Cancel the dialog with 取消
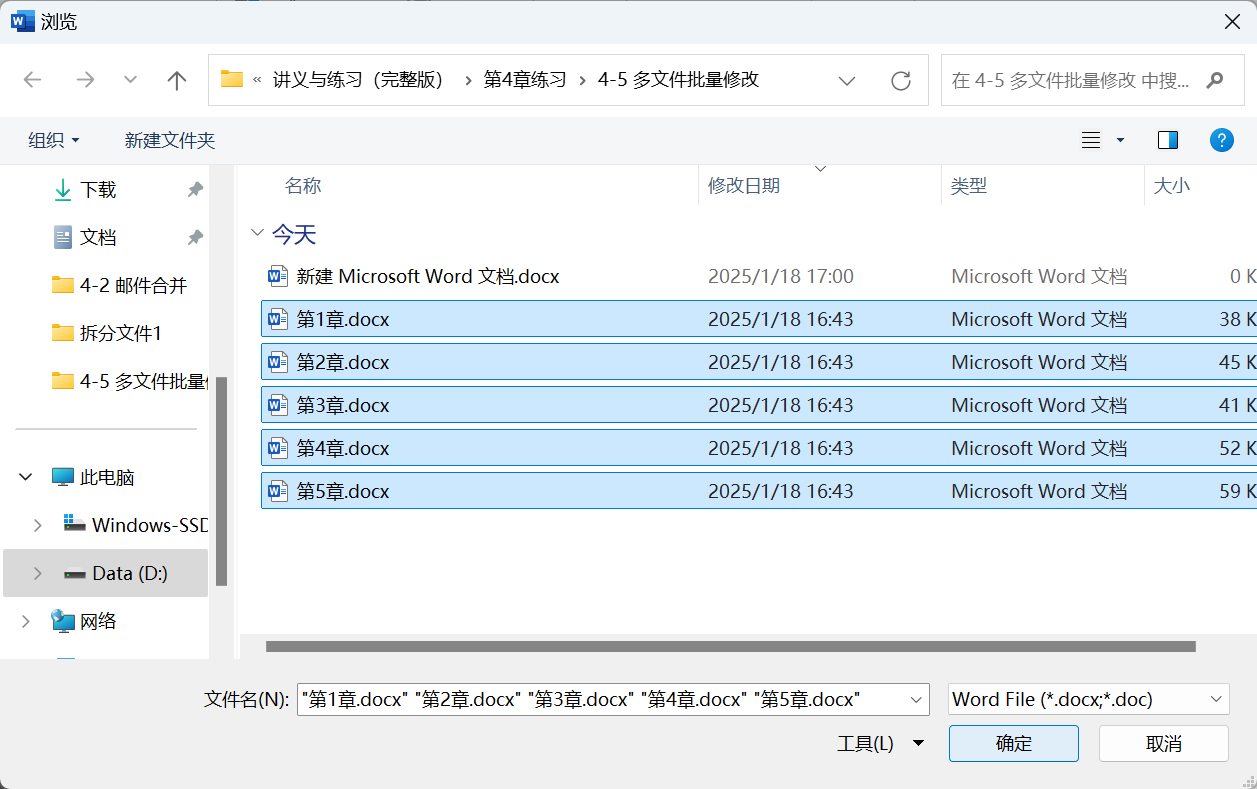 (x=1164, y=743)
